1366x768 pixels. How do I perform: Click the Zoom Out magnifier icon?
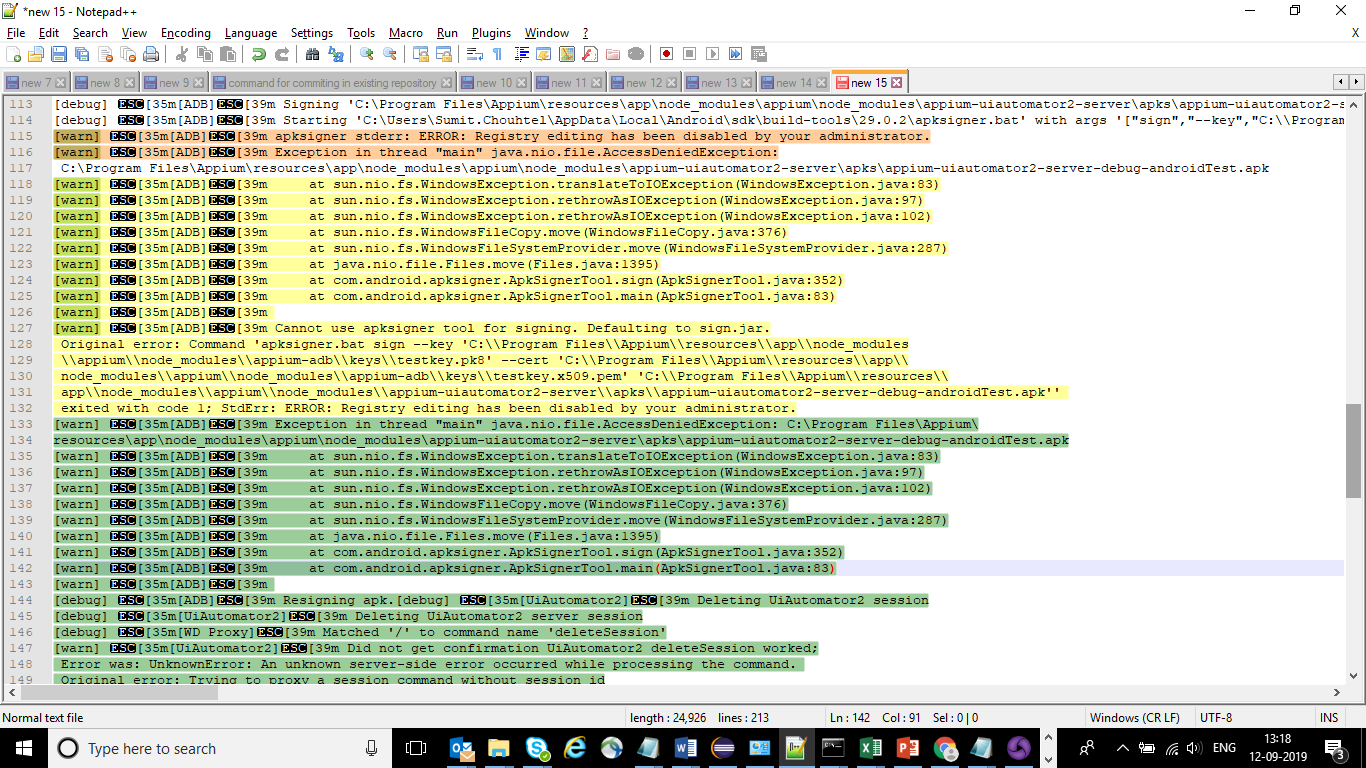pyautogui.click(x=390, y=54)
